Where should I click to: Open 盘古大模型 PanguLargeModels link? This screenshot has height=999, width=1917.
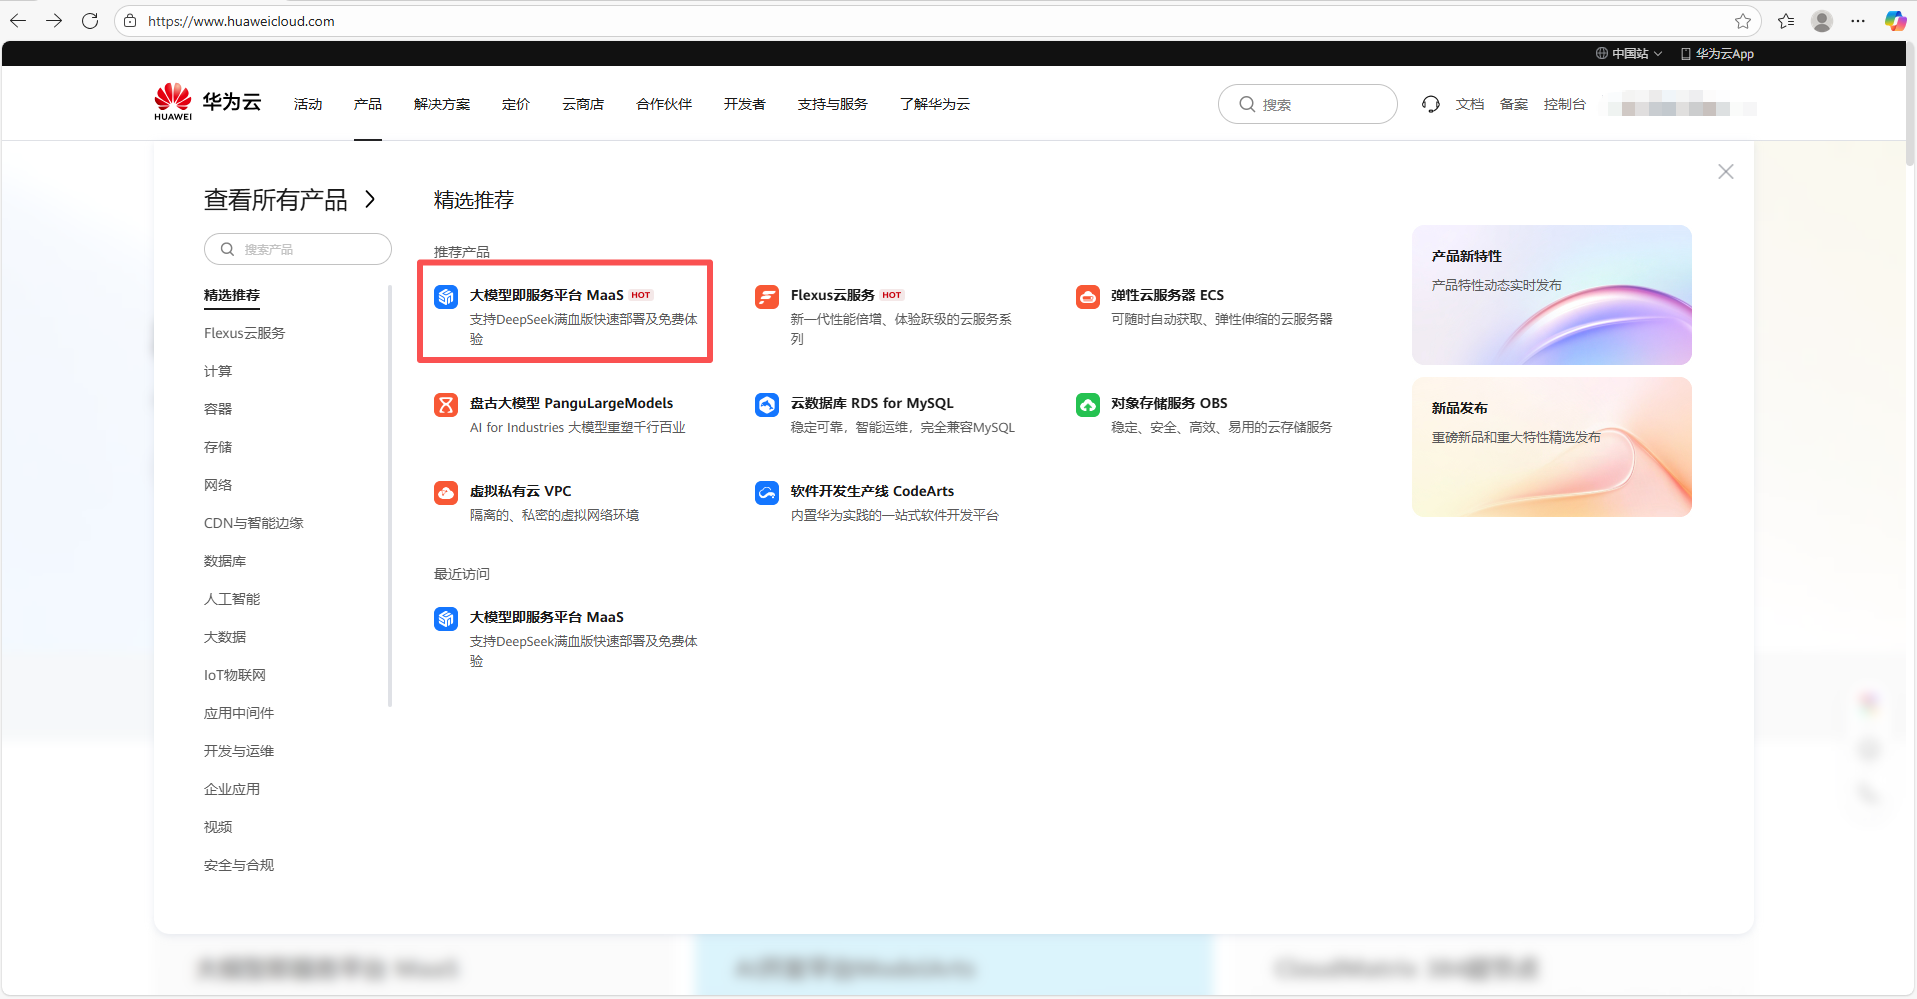pos(571,403)
